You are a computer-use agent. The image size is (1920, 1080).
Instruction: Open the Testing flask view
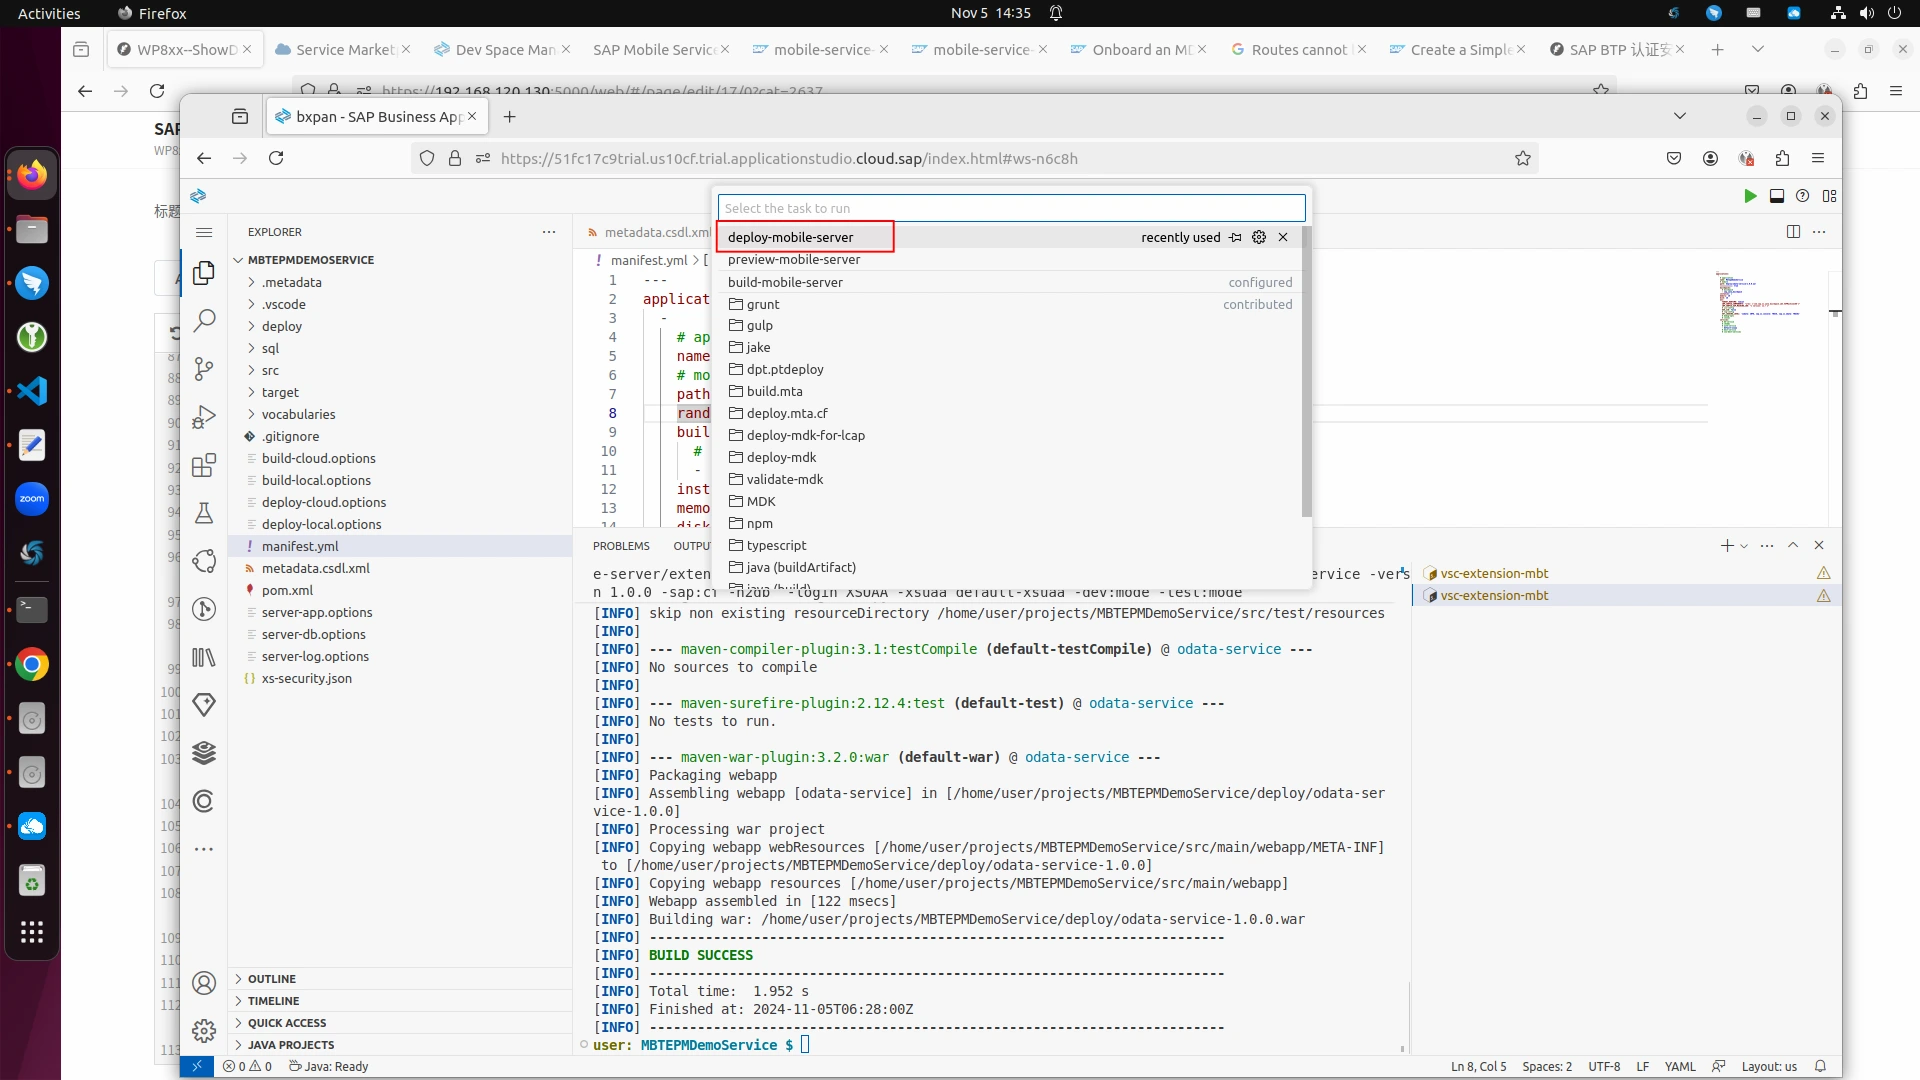point(204,513)
